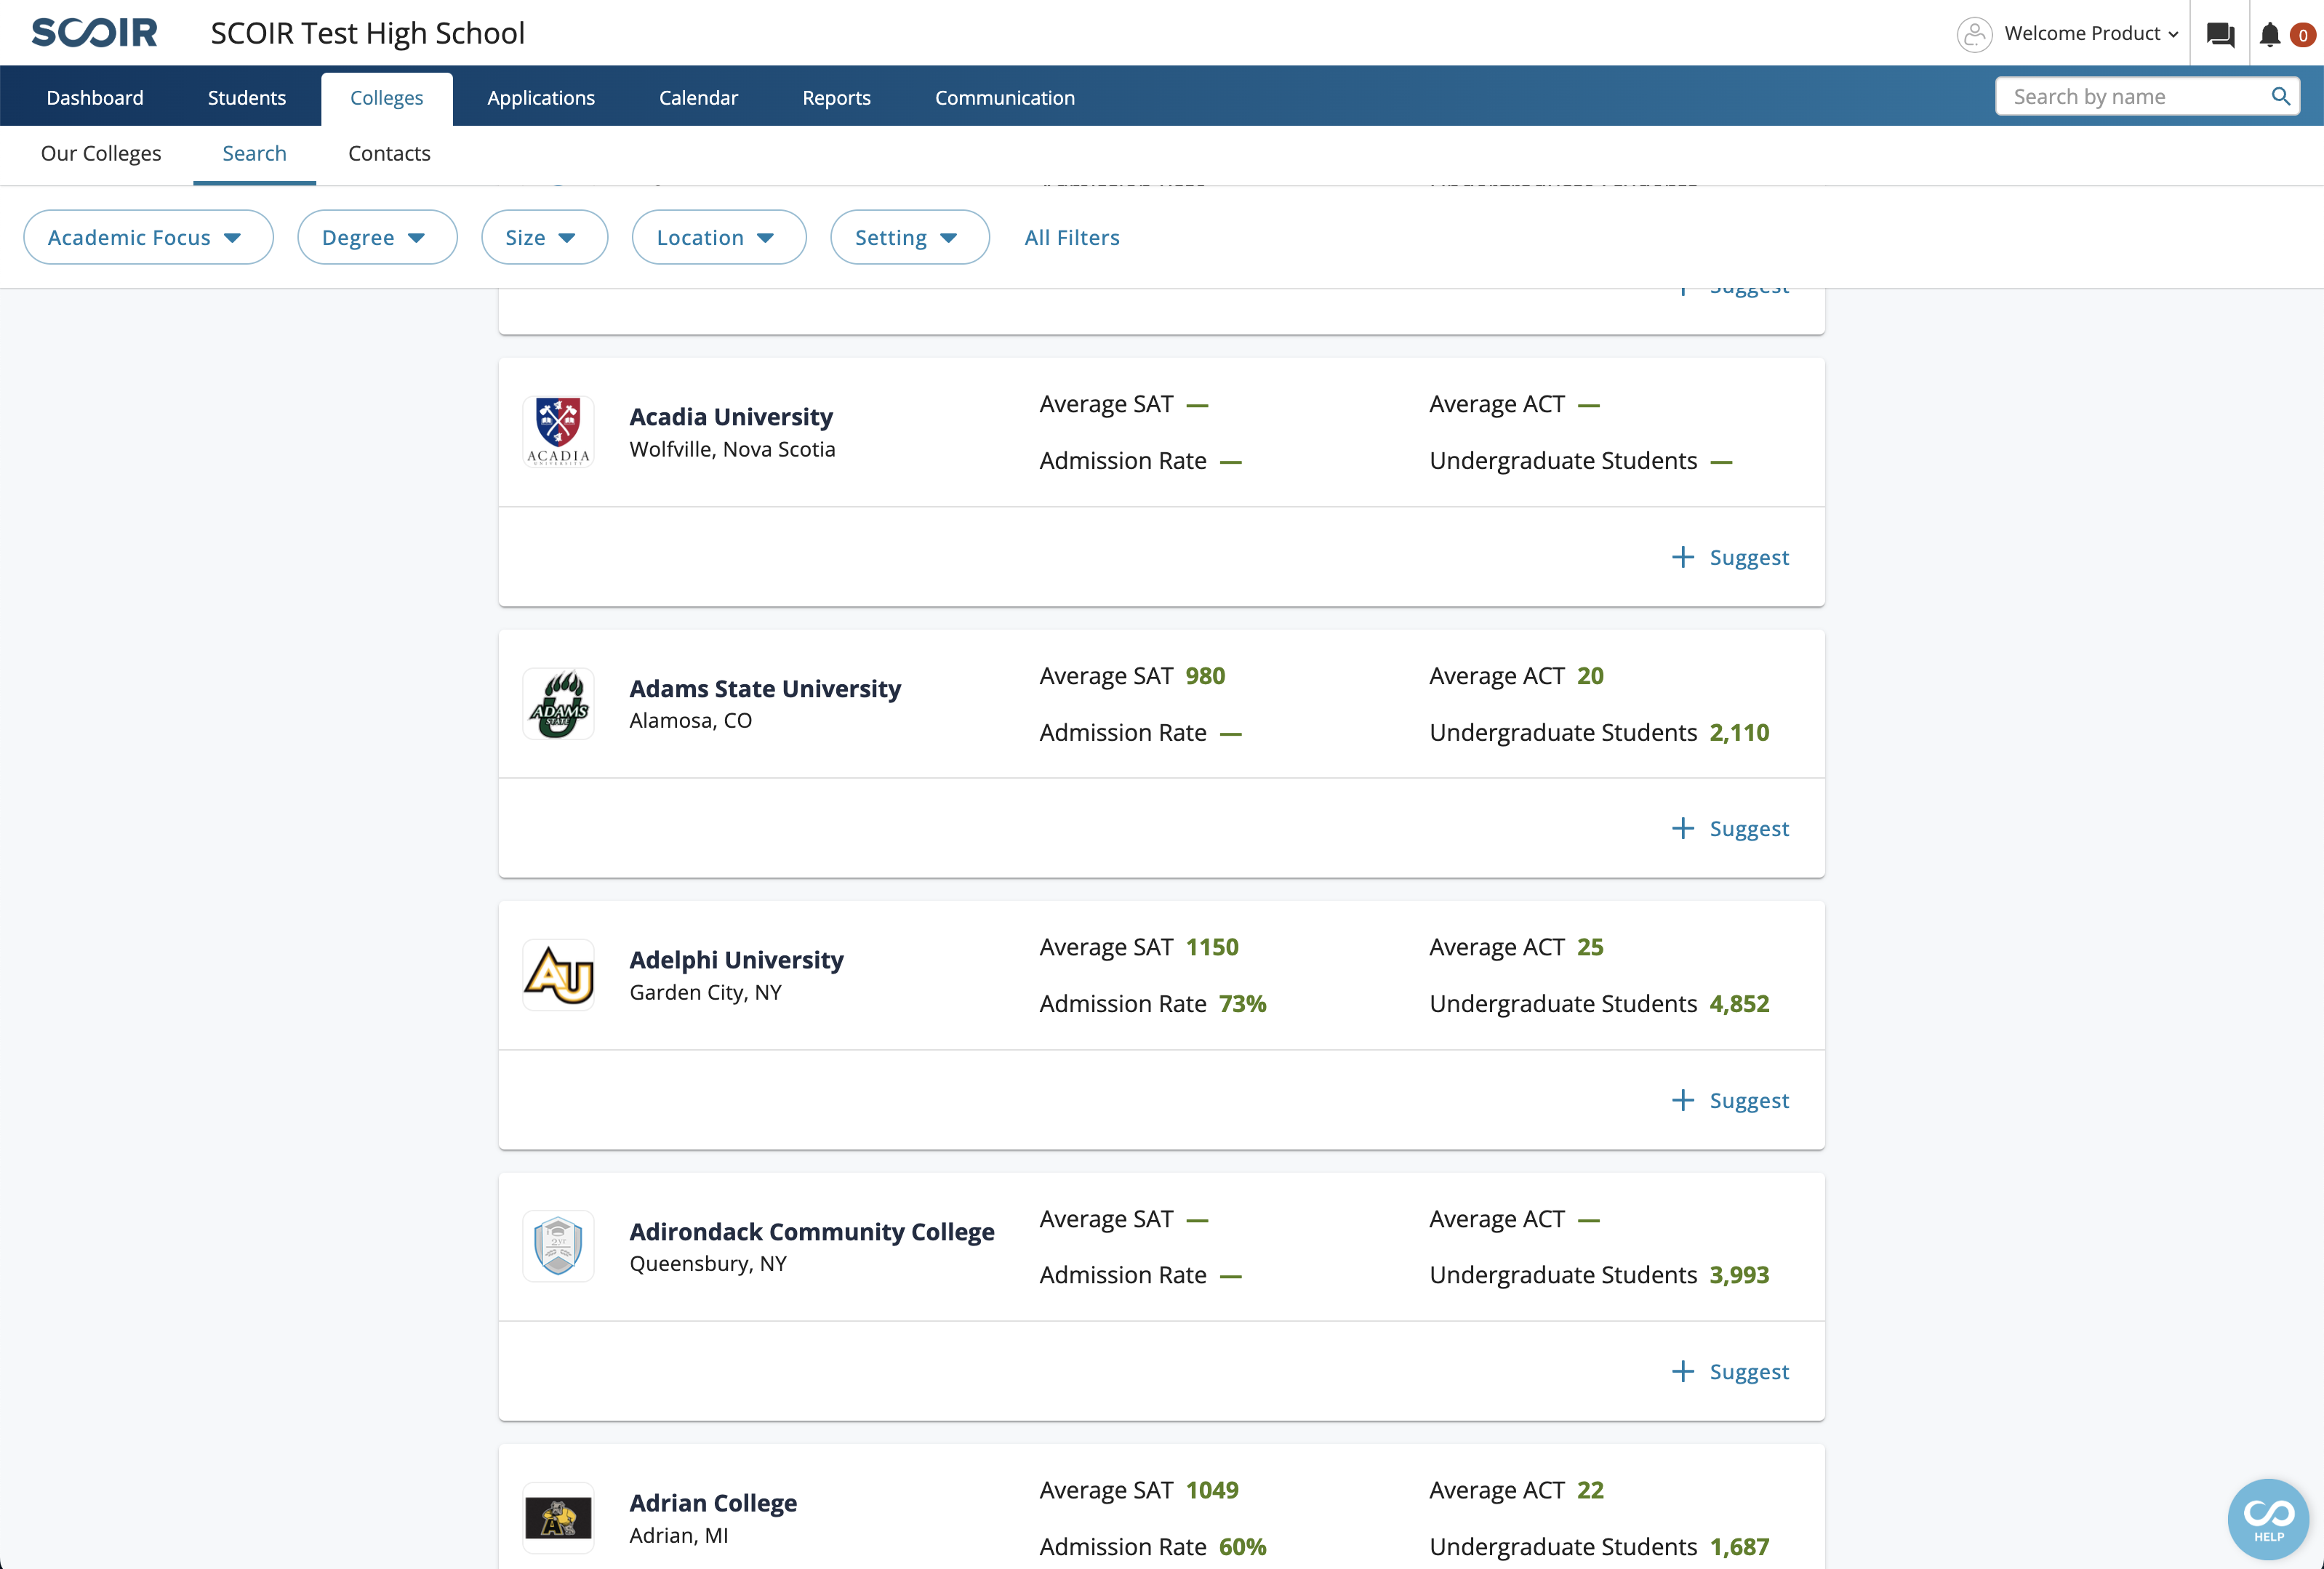Open the notifications bell
The image size is (2324, 1569).
(x=2270, y=34)
